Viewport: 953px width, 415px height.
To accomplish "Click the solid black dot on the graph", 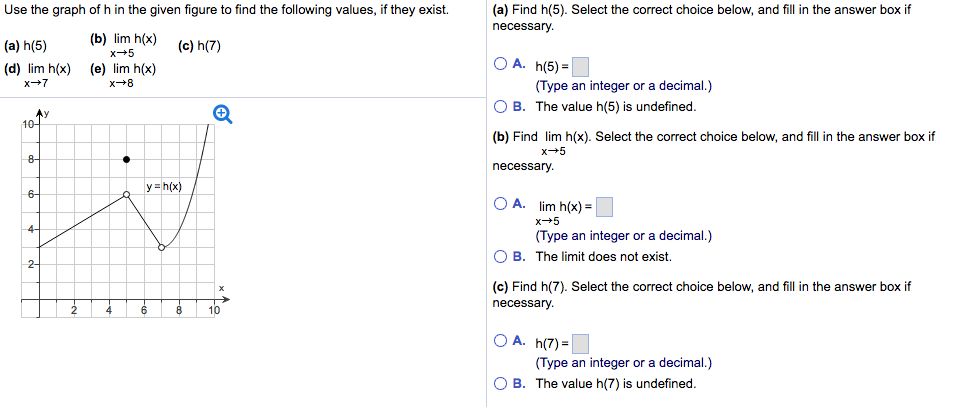I will (126, 159).
